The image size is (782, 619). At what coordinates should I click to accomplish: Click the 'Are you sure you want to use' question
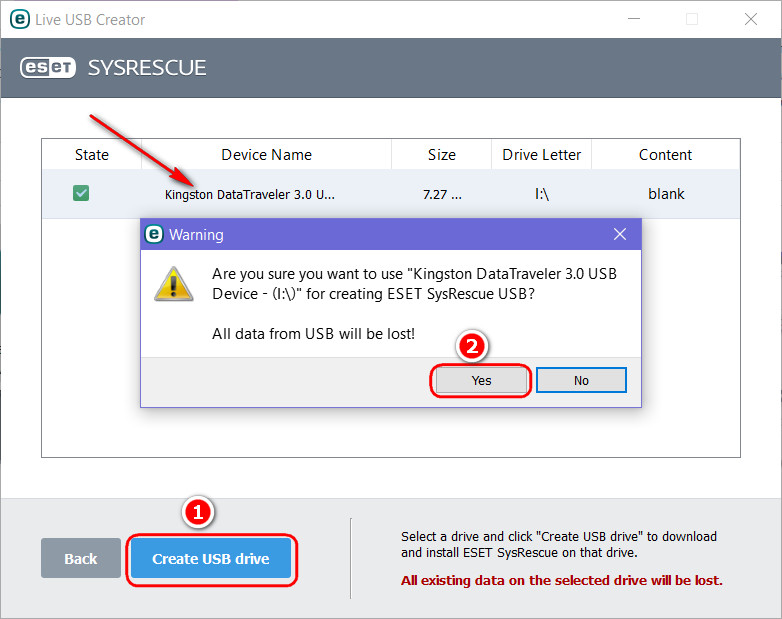[414, 284]
